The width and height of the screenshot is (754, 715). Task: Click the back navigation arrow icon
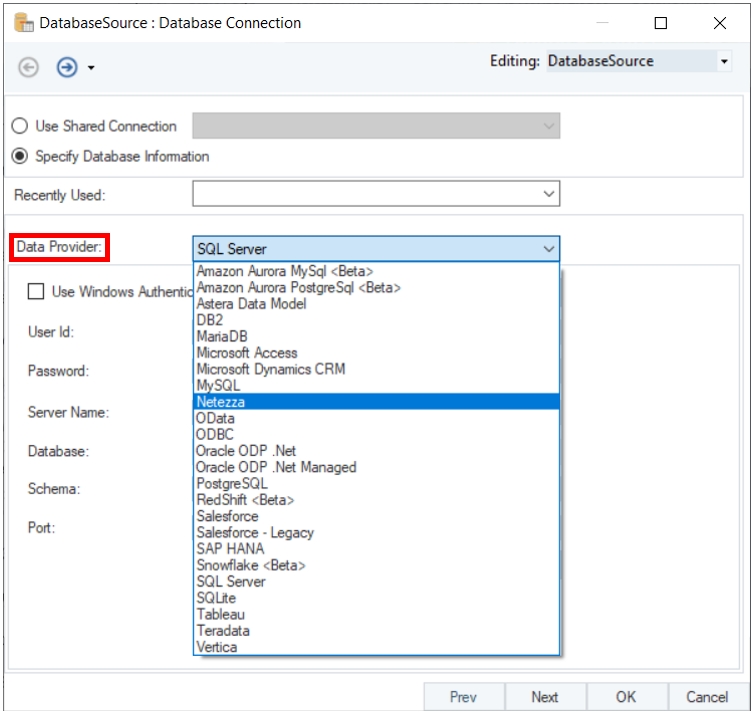click(x=29, y=67)
